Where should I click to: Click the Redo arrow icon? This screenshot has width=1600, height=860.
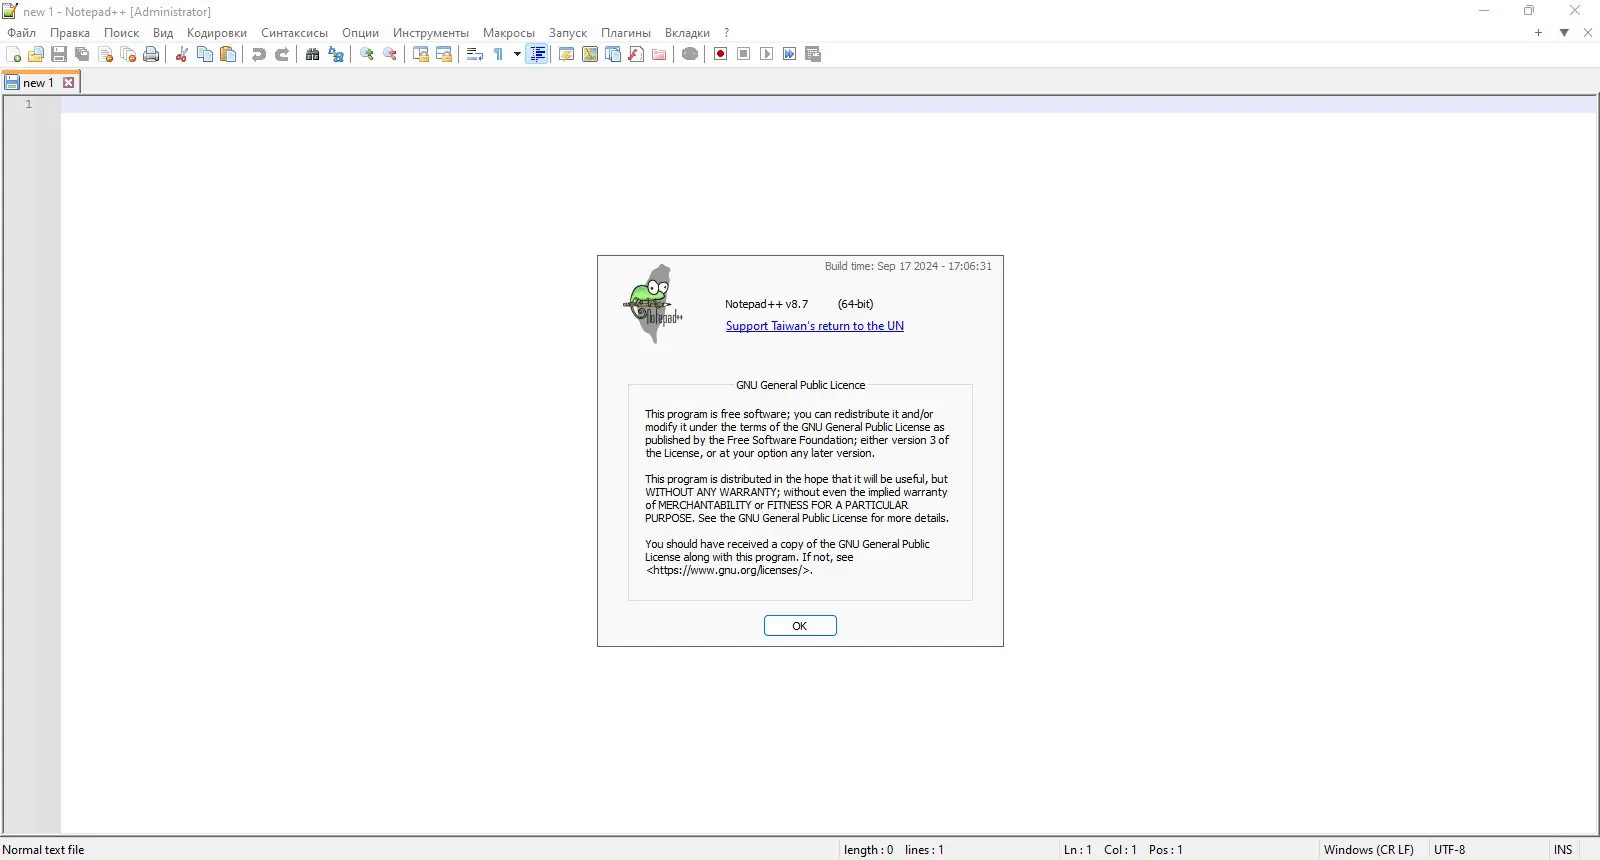tap(282, 54)
